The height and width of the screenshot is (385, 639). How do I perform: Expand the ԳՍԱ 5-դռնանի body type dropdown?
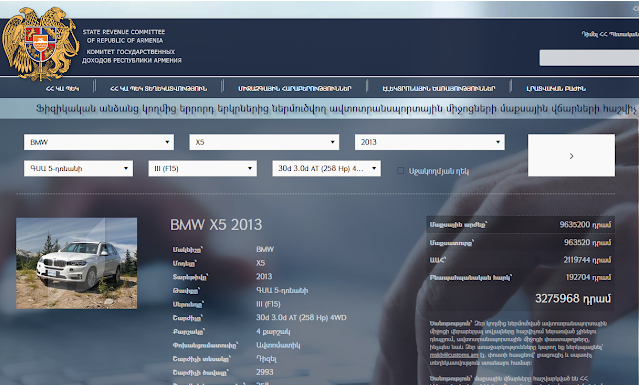click(79, 168)
